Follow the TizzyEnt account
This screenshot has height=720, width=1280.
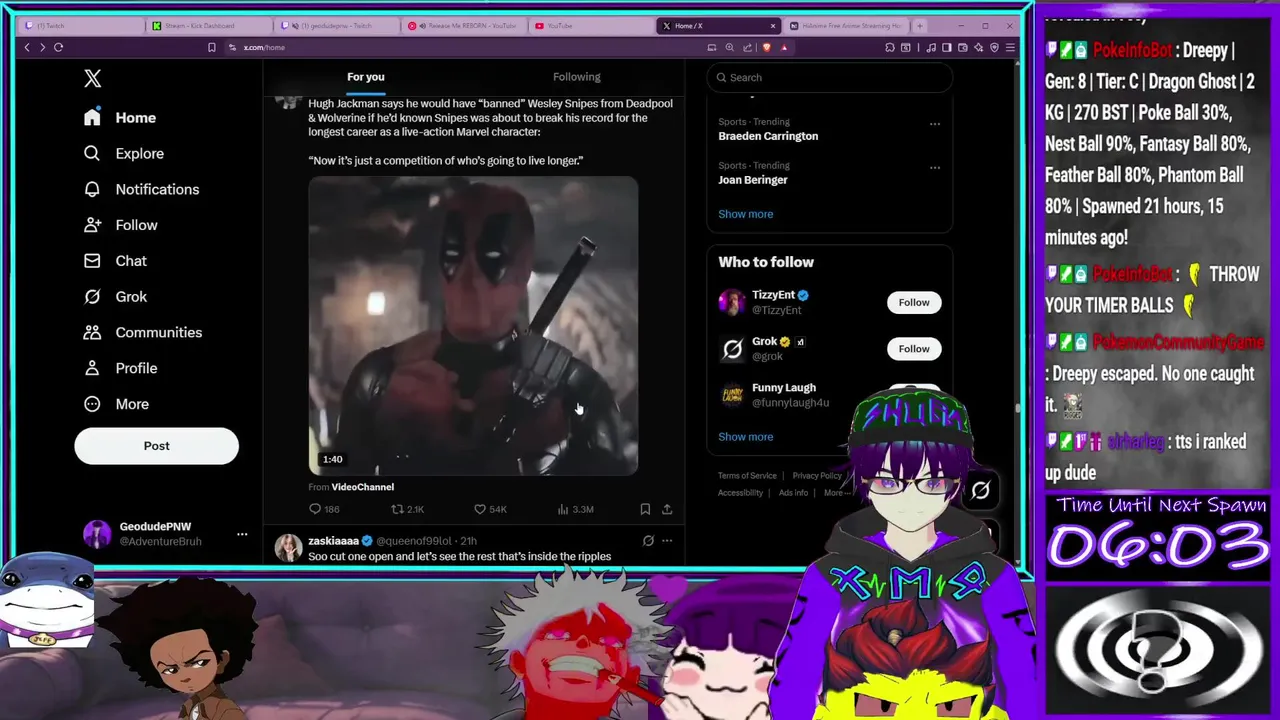[914, 302]
